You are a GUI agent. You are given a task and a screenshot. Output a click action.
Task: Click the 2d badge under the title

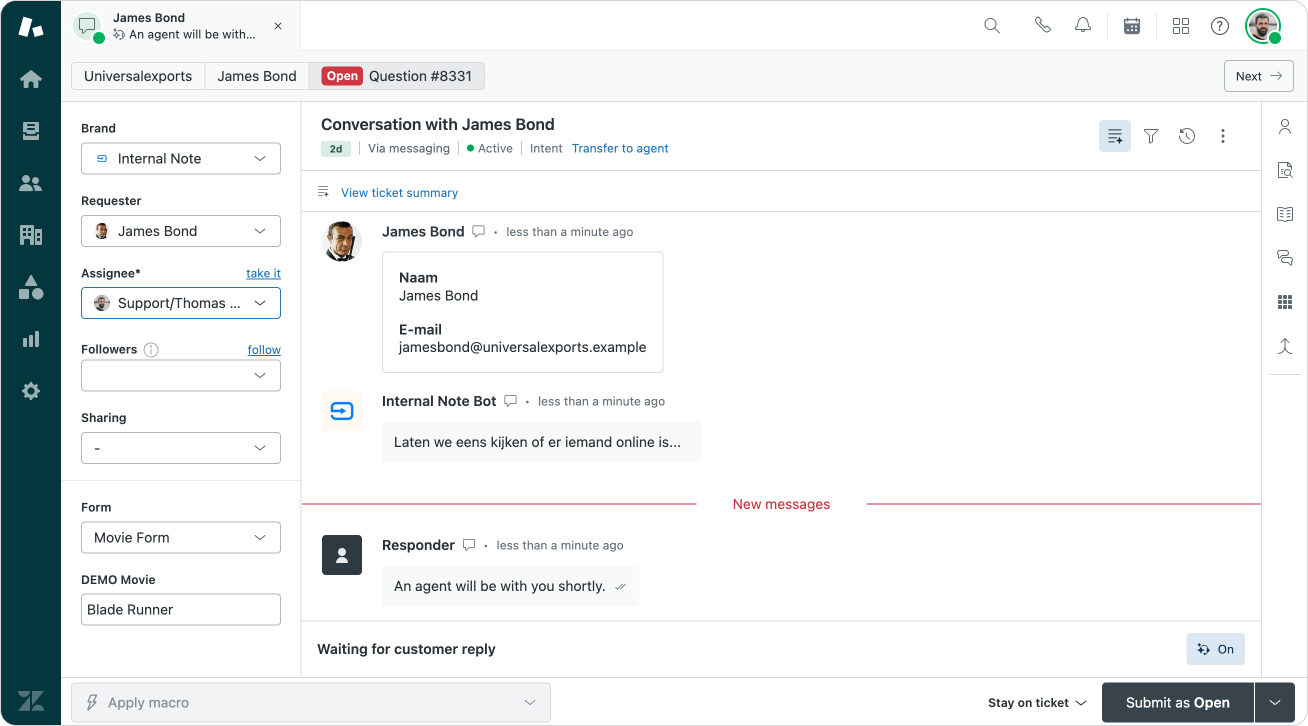pos(336,149)
